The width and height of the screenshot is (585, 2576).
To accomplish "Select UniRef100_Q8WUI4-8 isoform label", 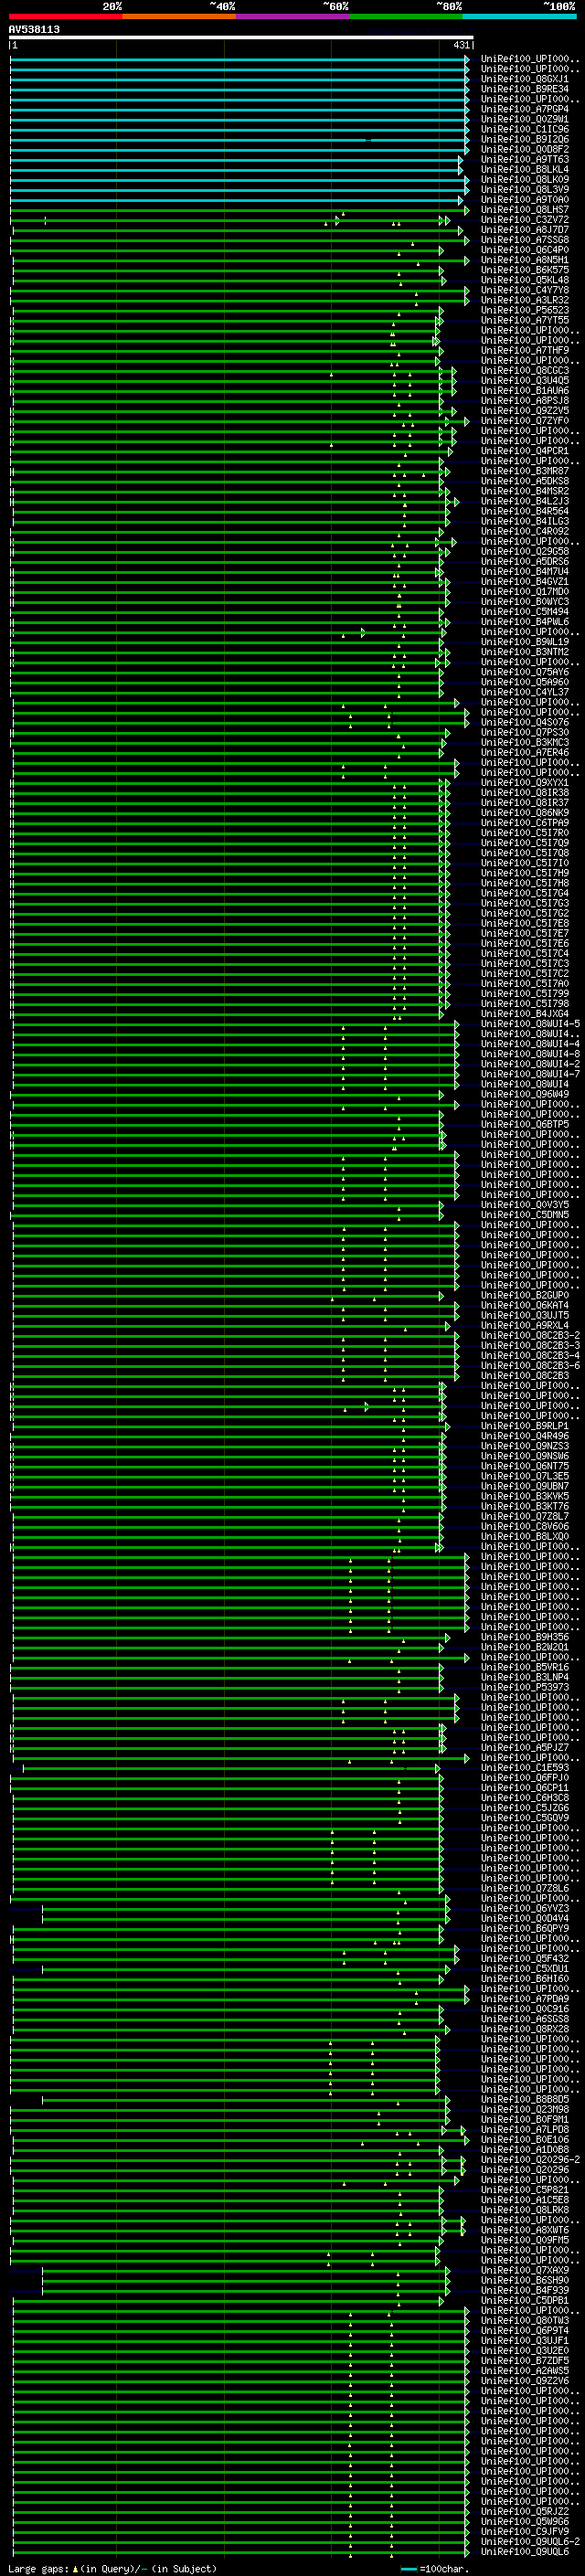I will tap(530, 1054).
